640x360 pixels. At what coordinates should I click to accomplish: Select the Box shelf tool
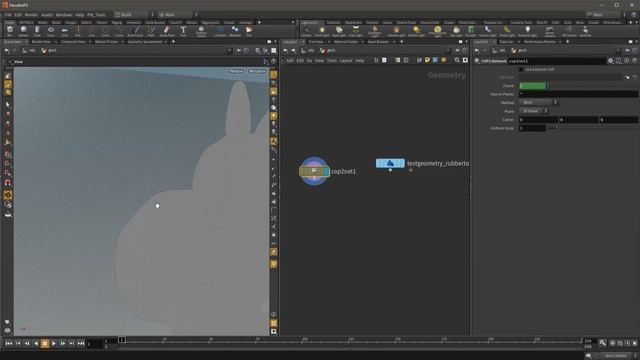pos(10,31)
